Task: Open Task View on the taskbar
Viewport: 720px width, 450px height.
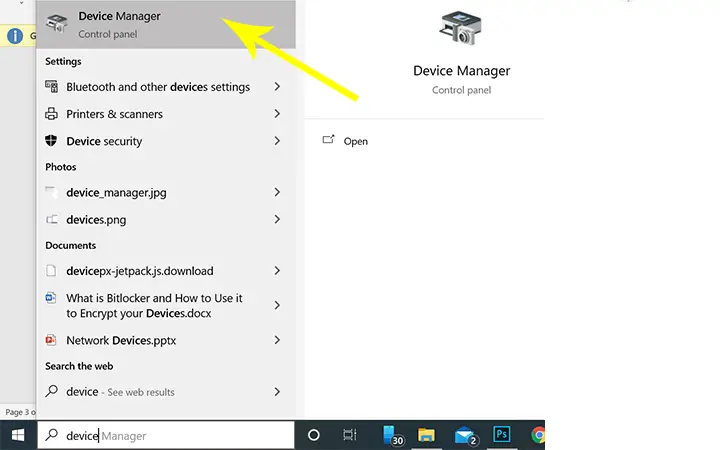Action: click(350, 434)
